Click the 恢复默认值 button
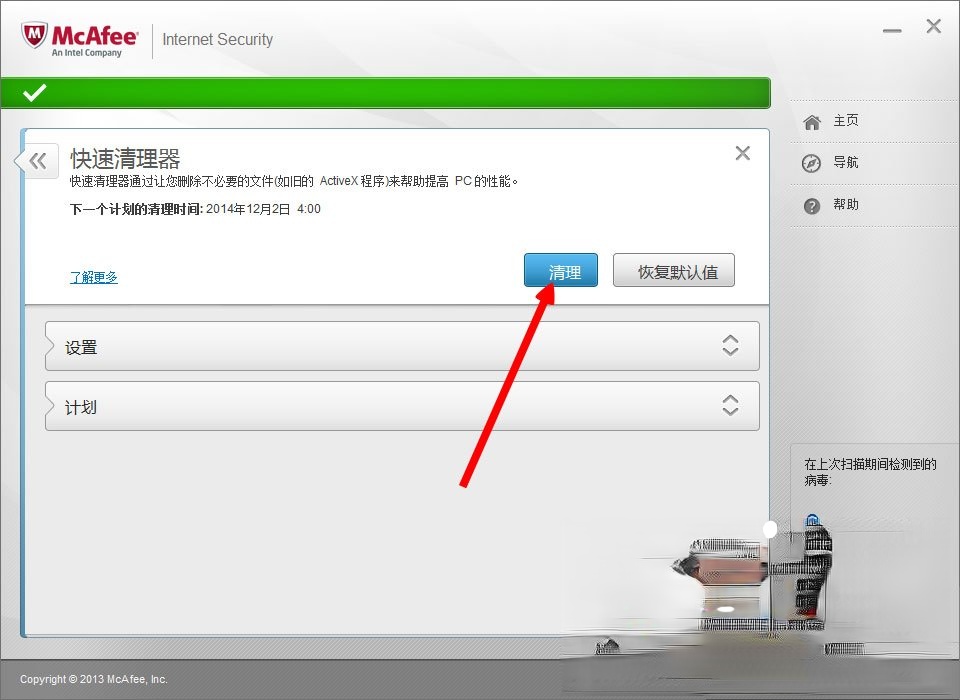This screenshot has width=960, height=700. pyautogui.click(x=674, y=270)
